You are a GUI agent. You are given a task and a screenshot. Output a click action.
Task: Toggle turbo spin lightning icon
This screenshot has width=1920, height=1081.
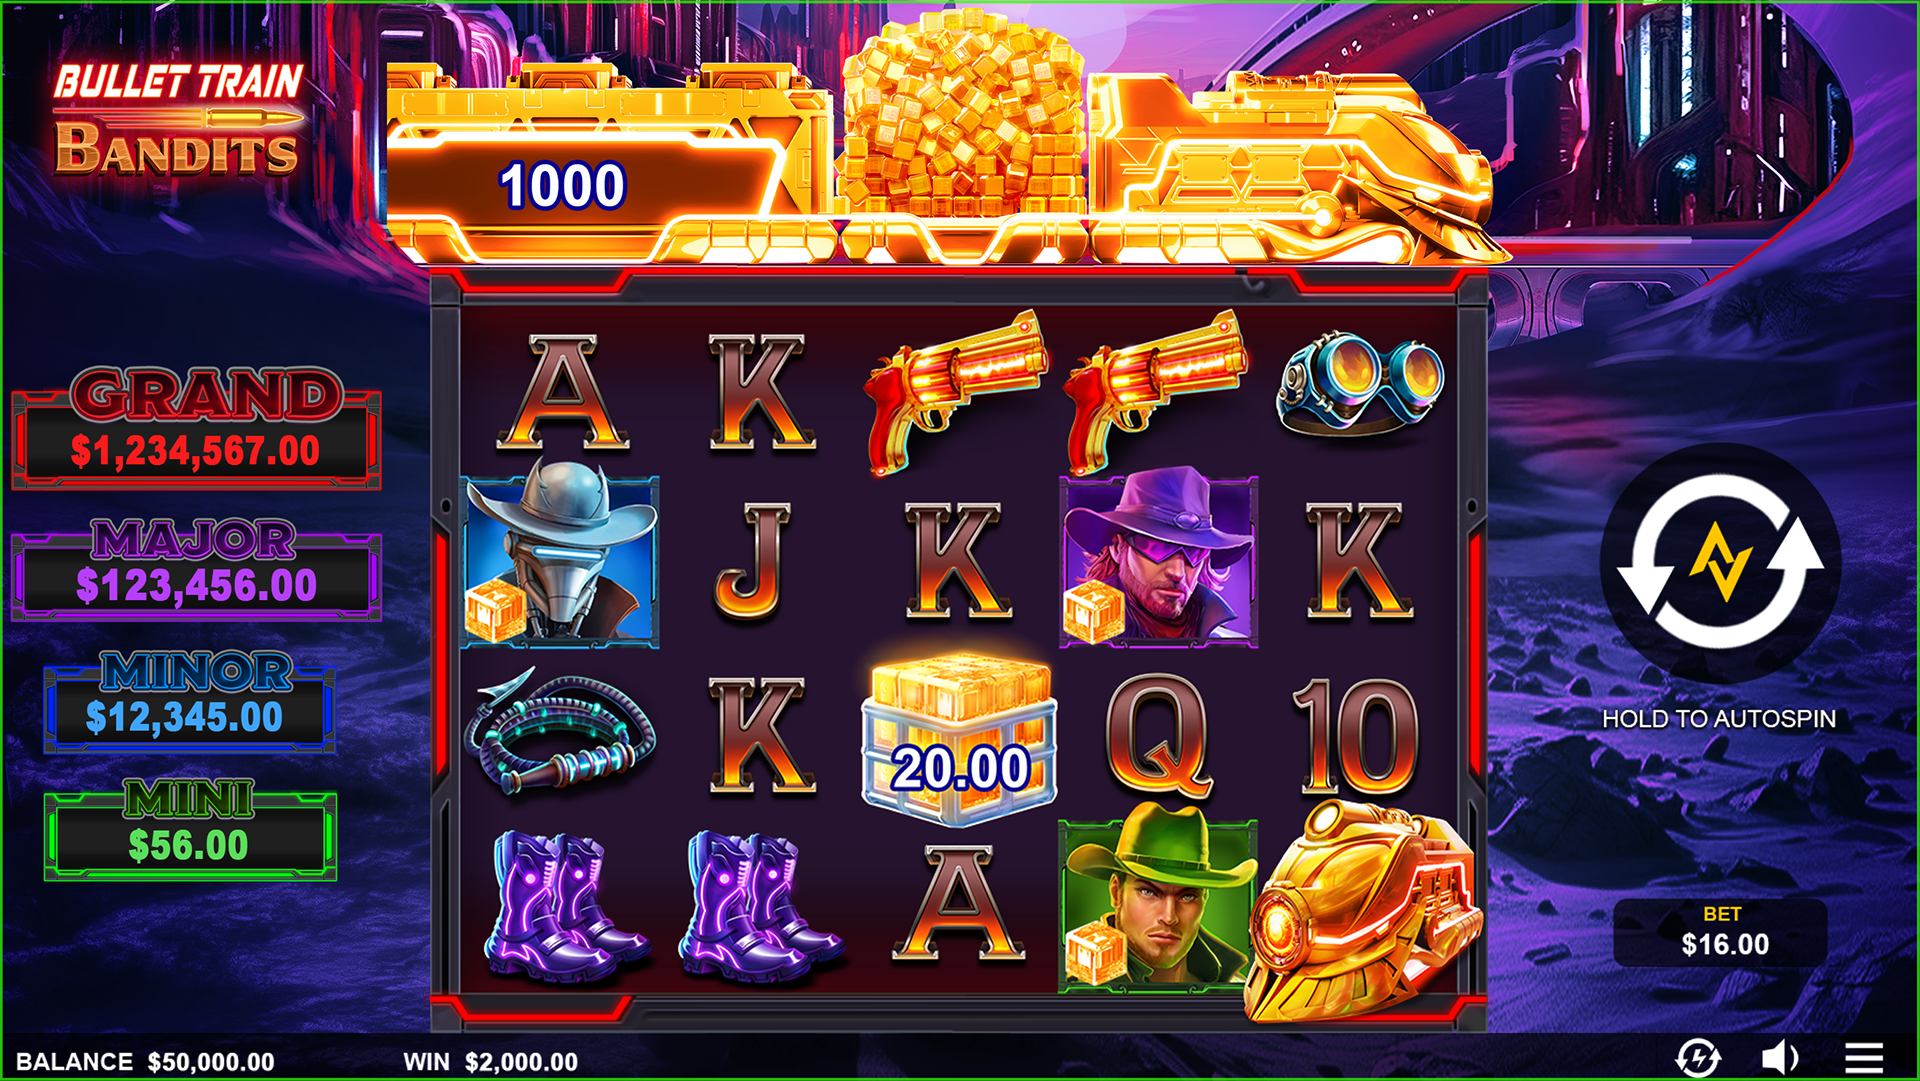(x=1698, y=1057)
